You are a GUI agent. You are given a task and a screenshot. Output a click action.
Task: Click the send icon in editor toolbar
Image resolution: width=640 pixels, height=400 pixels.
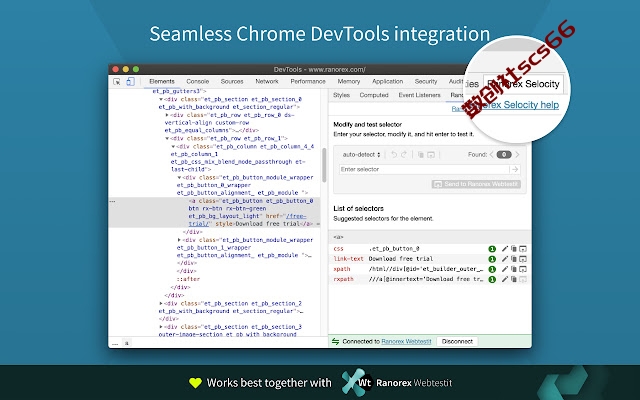[x=431, y=155]
